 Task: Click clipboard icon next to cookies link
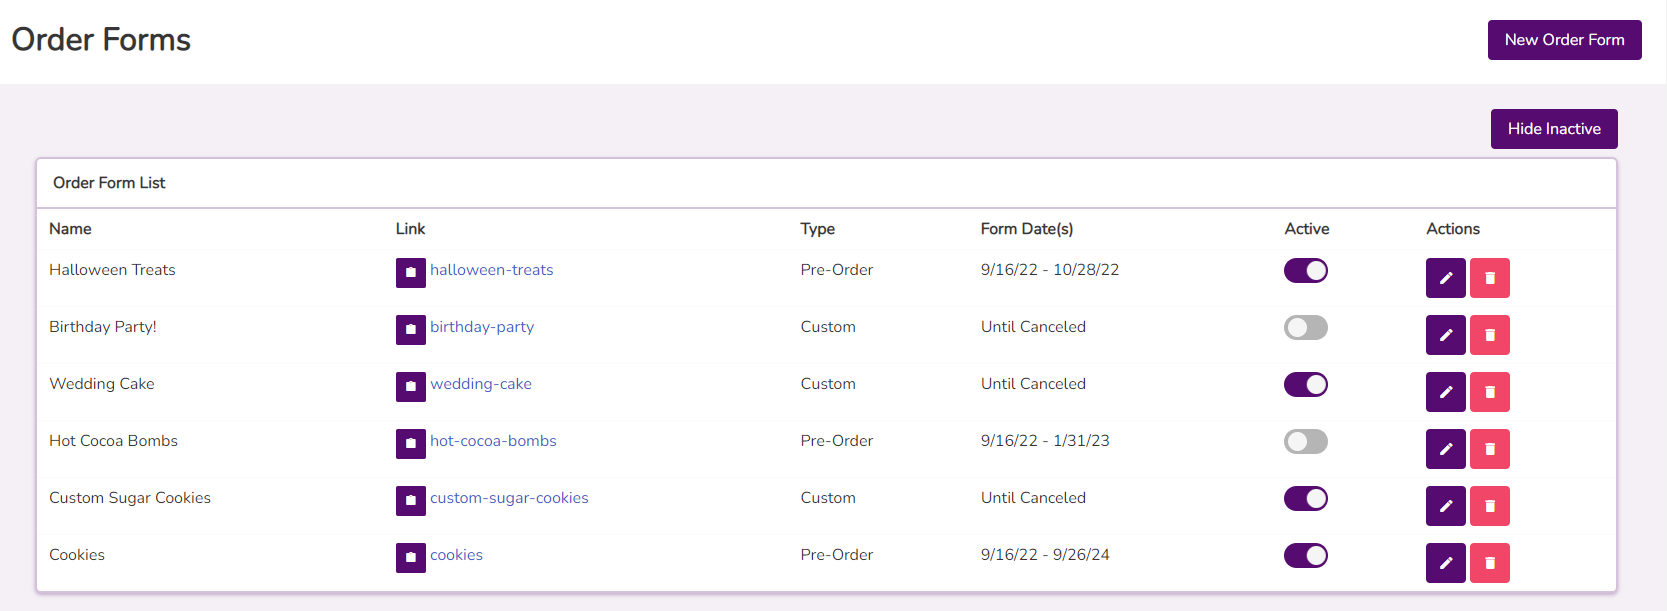point(410,558)
